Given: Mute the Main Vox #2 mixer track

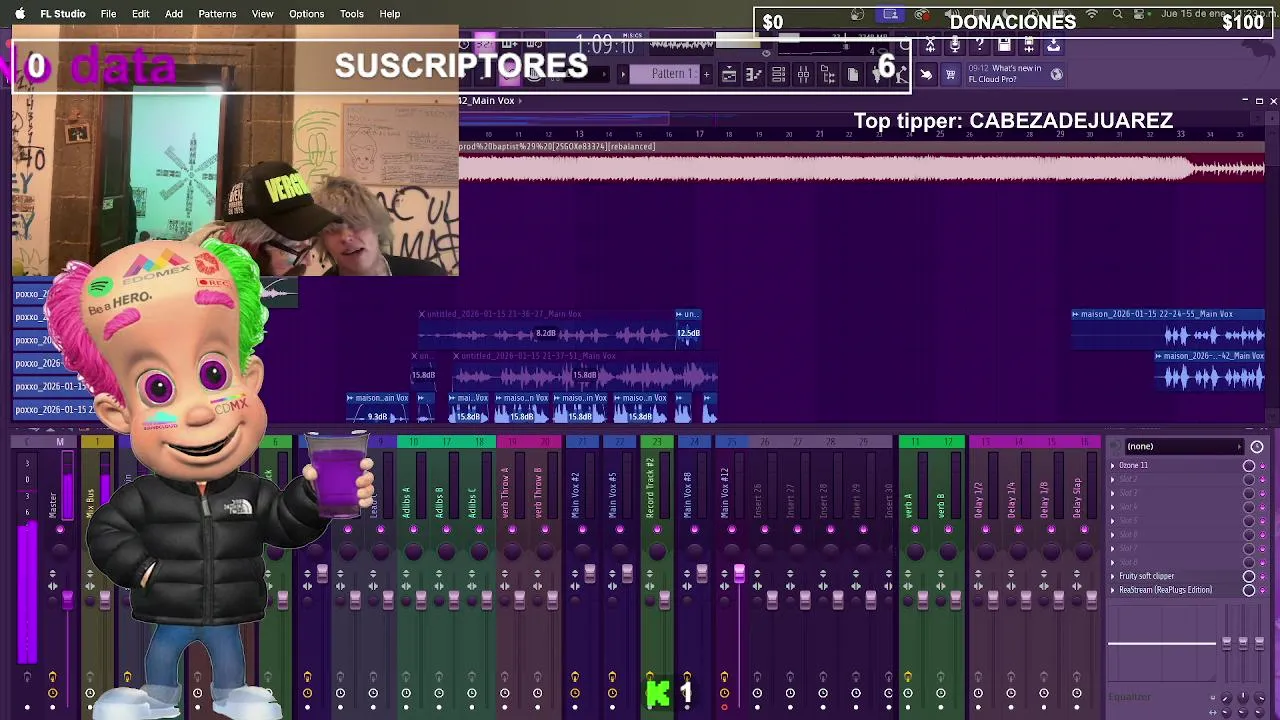Looking at the screenshot, I should click(582, 530).
